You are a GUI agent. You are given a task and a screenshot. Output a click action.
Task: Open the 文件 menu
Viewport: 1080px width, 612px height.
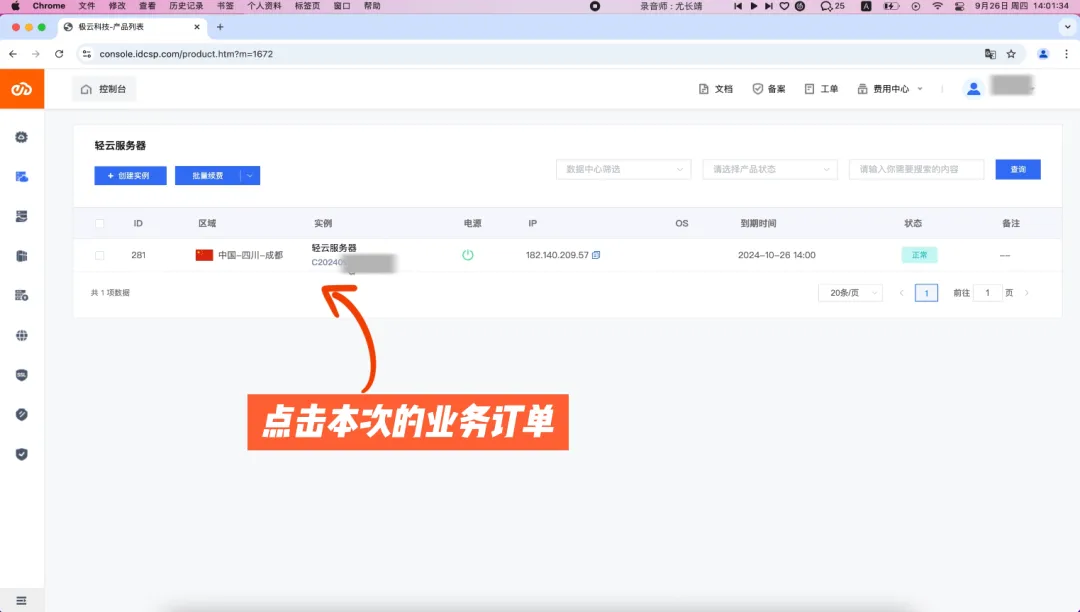87,6
